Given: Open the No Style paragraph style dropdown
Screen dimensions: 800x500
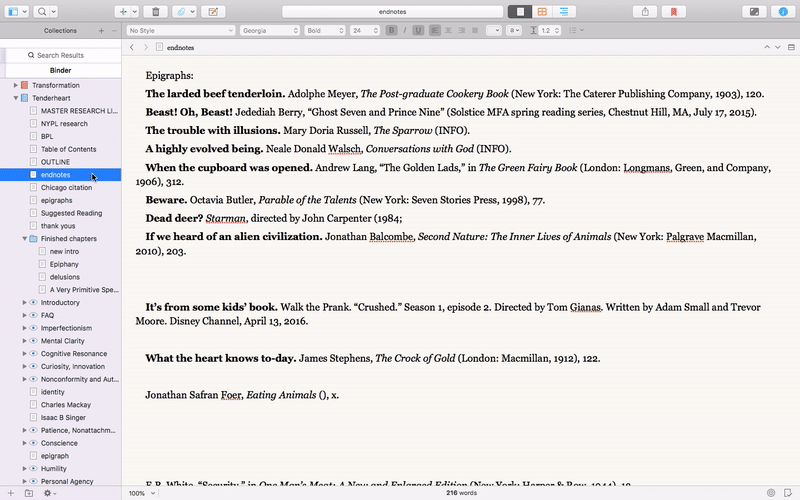Looking at the screenshot, I should coord(181,31).
